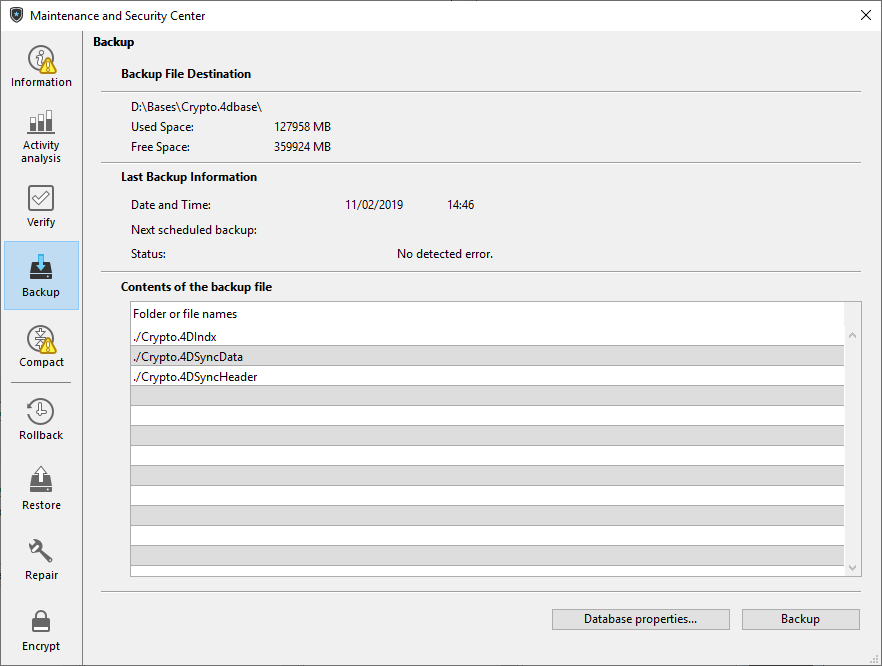Go to the Rollback page icon
This screenshot has height=666, width=882.
pyautogui.click(x=41, y=411)
